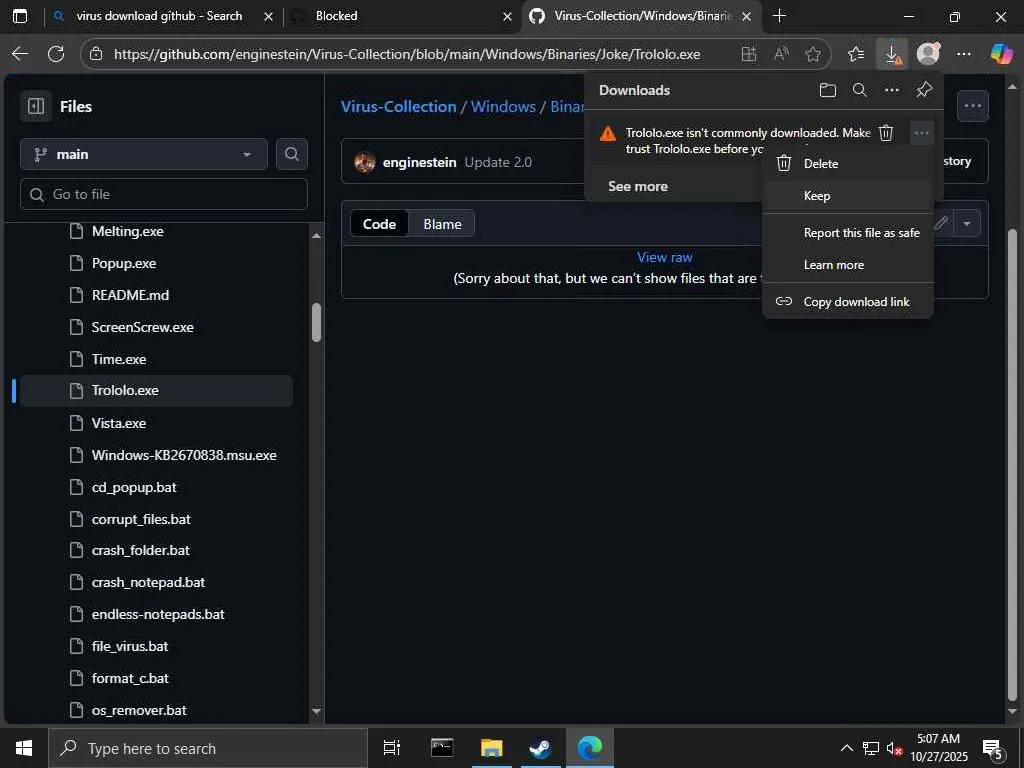The width and height of the screenshot is (1024, 768).
Task: Switch to the Code view
Action: (x=379, y=224)
